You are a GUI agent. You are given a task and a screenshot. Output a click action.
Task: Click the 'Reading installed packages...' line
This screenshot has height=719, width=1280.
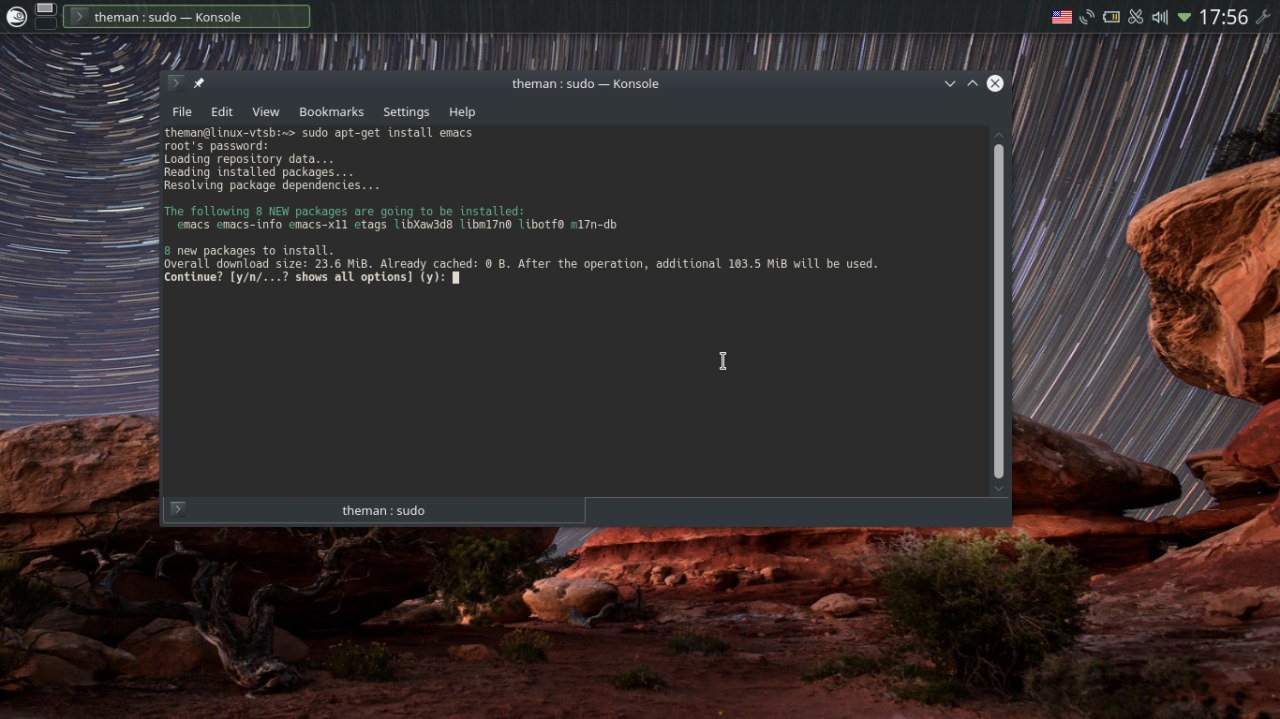pyautogui.click(x=259, y=172)
